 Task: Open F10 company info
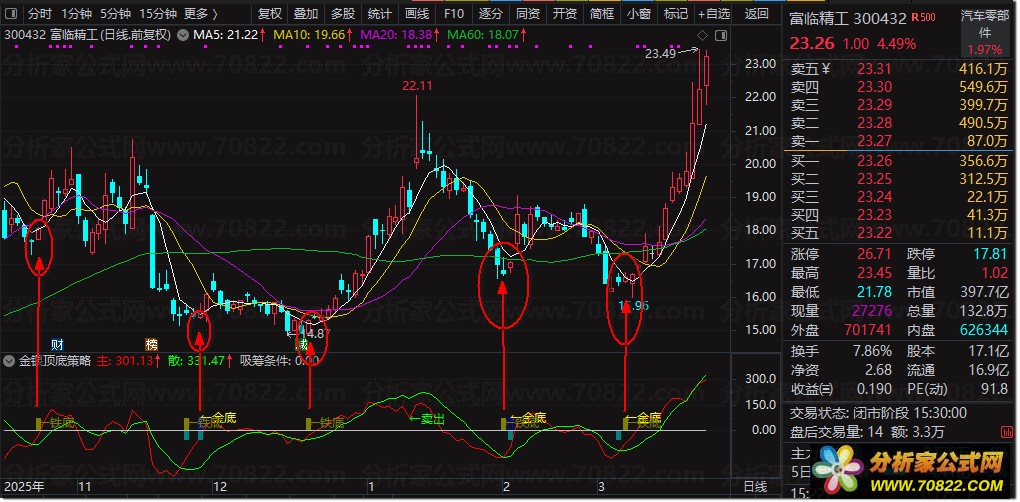click(x=453, y=14)
